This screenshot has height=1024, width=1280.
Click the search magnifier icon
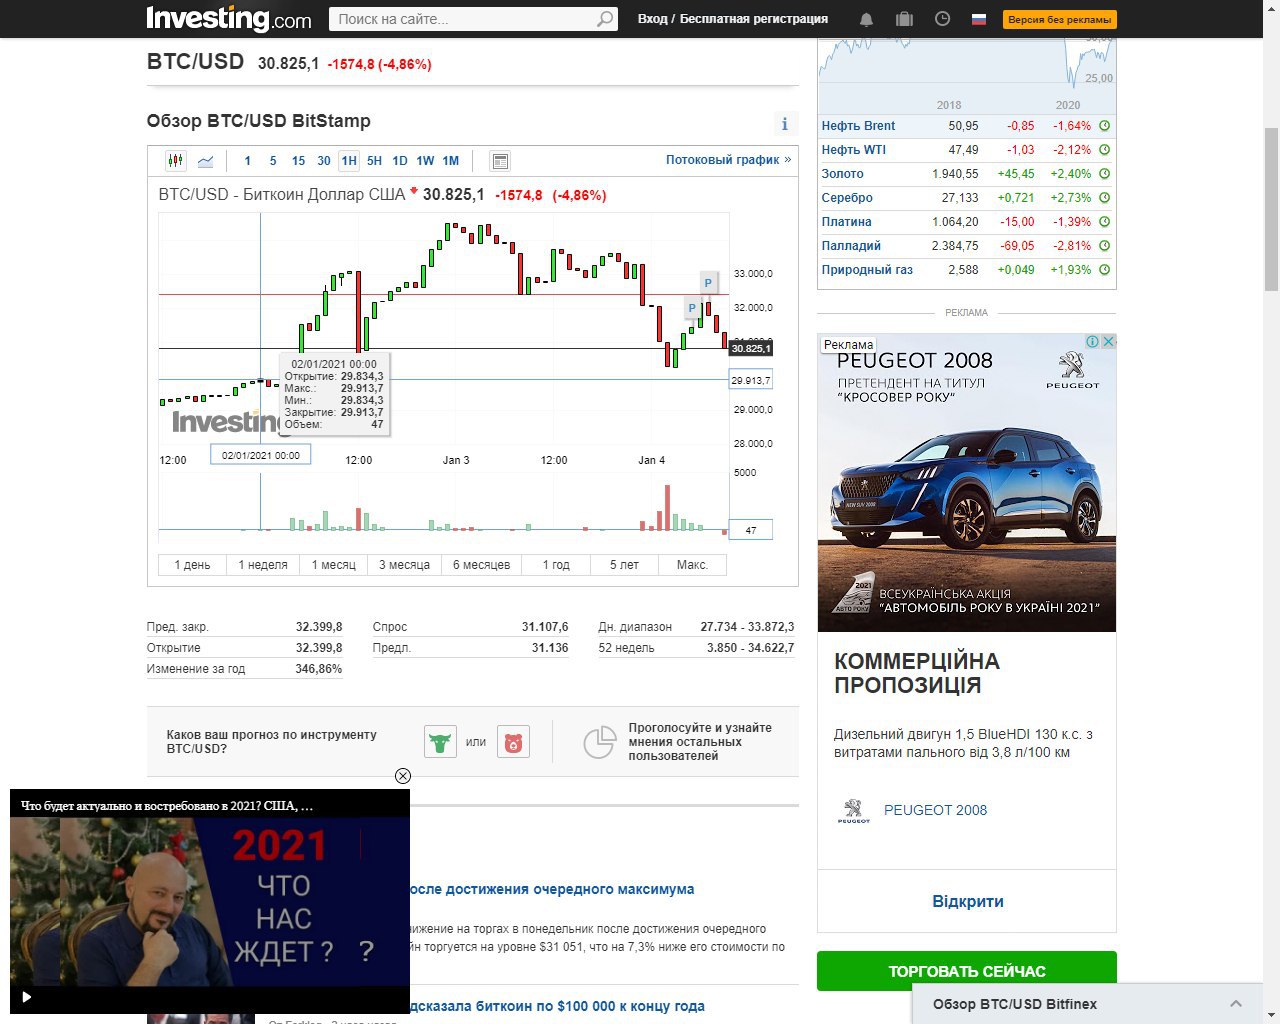click(605, 19)
